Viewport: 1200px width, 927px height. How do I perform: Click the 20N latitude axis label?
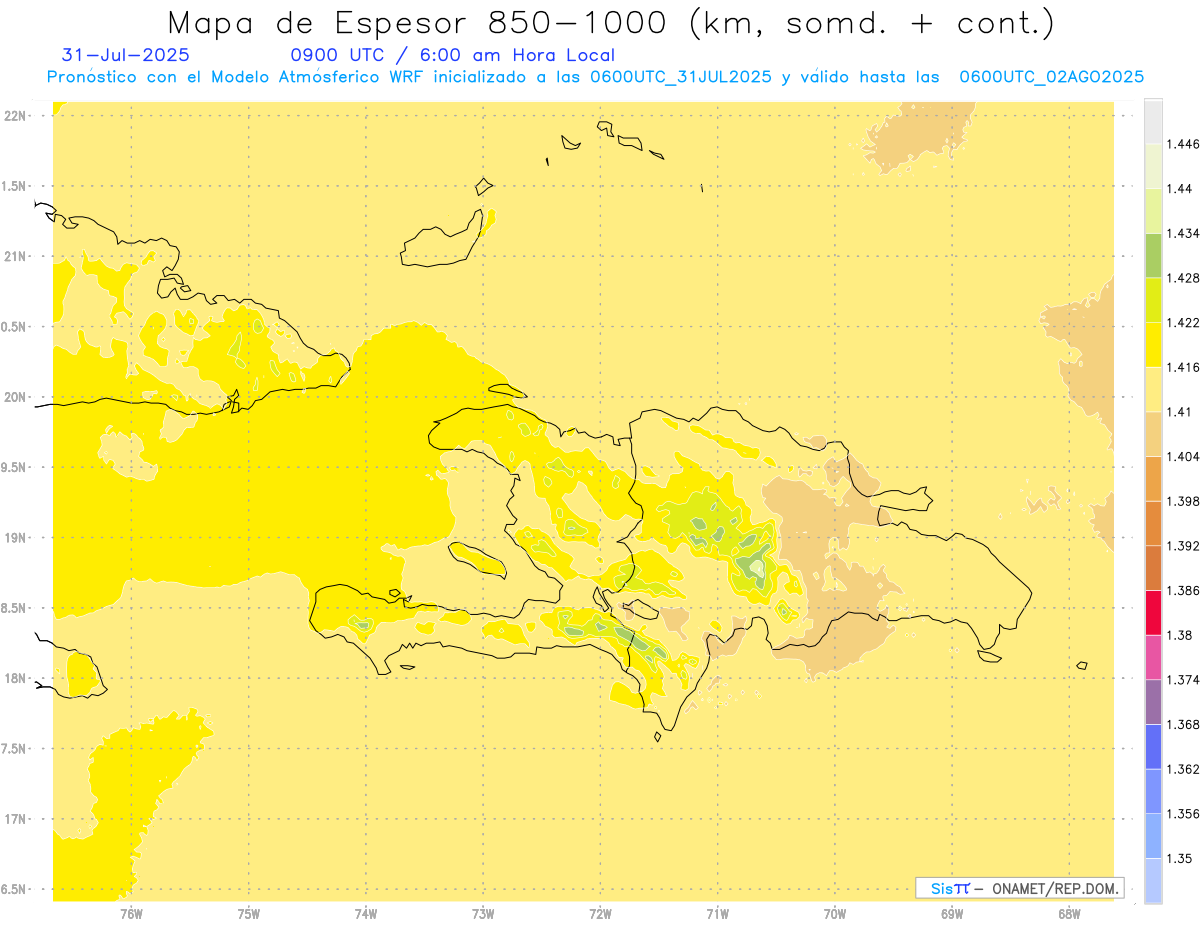coord(15,398)
